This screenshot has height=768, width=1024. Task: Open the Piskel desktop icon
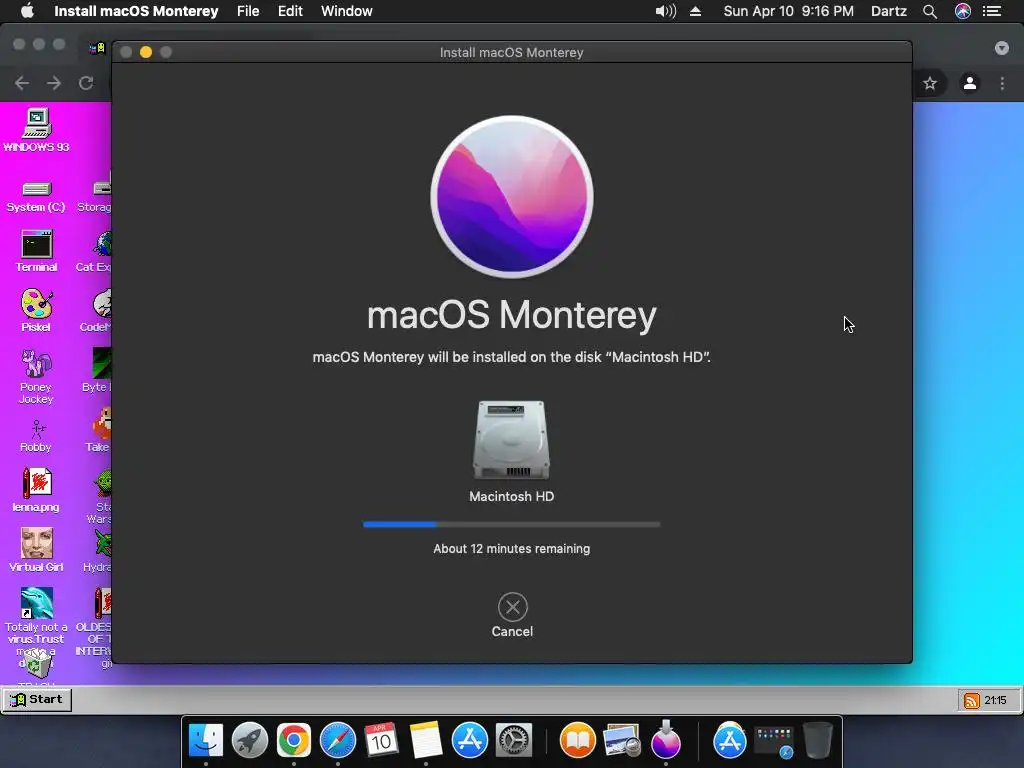36,310
